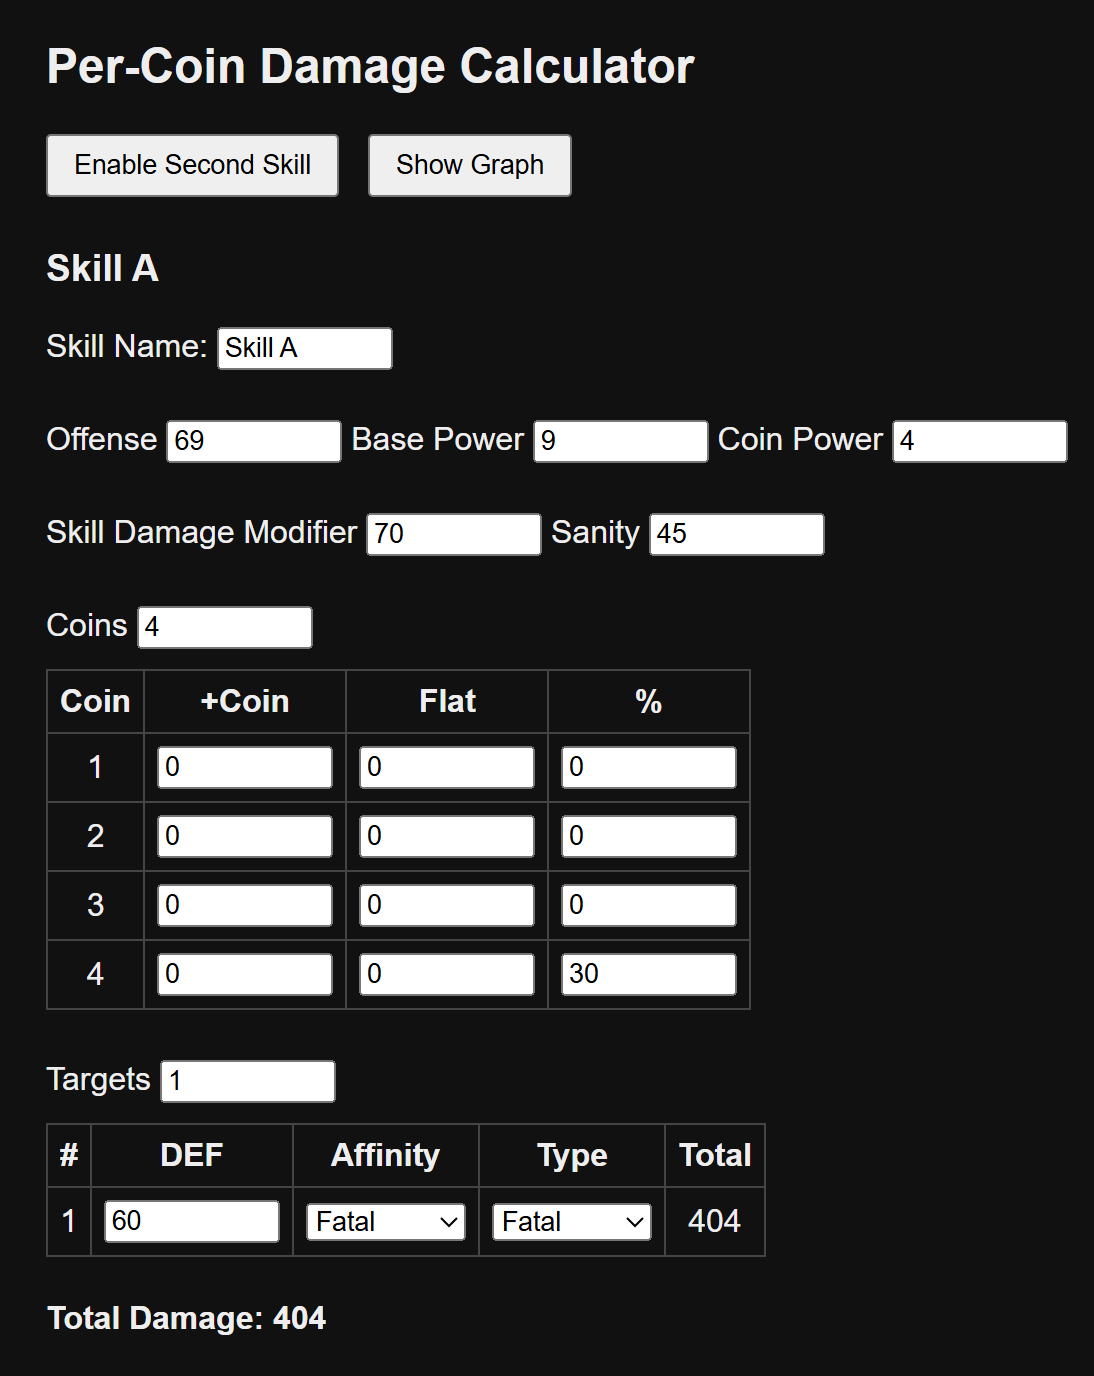
Task: Click the 'Skill A' section heading
Action: click(103, 268)
